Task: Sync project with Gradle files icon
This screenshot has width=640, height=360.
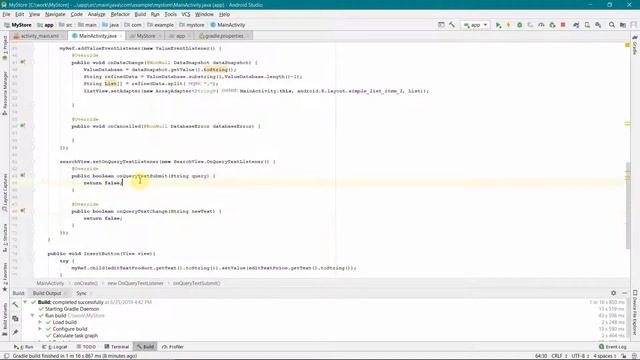Action: (x=576, y=25)
